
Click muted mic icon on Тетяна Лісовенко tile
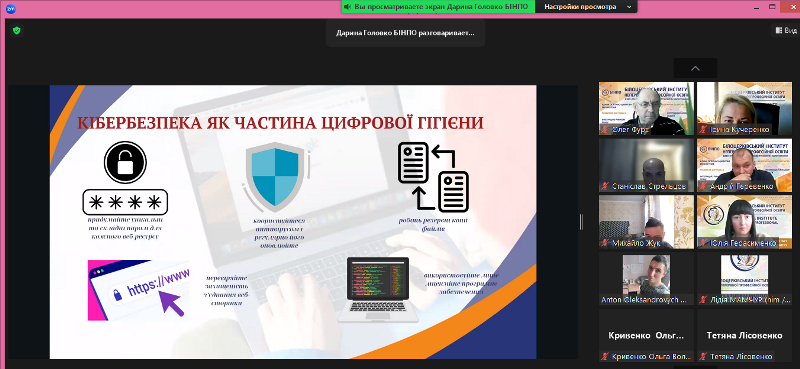[704, 356]
